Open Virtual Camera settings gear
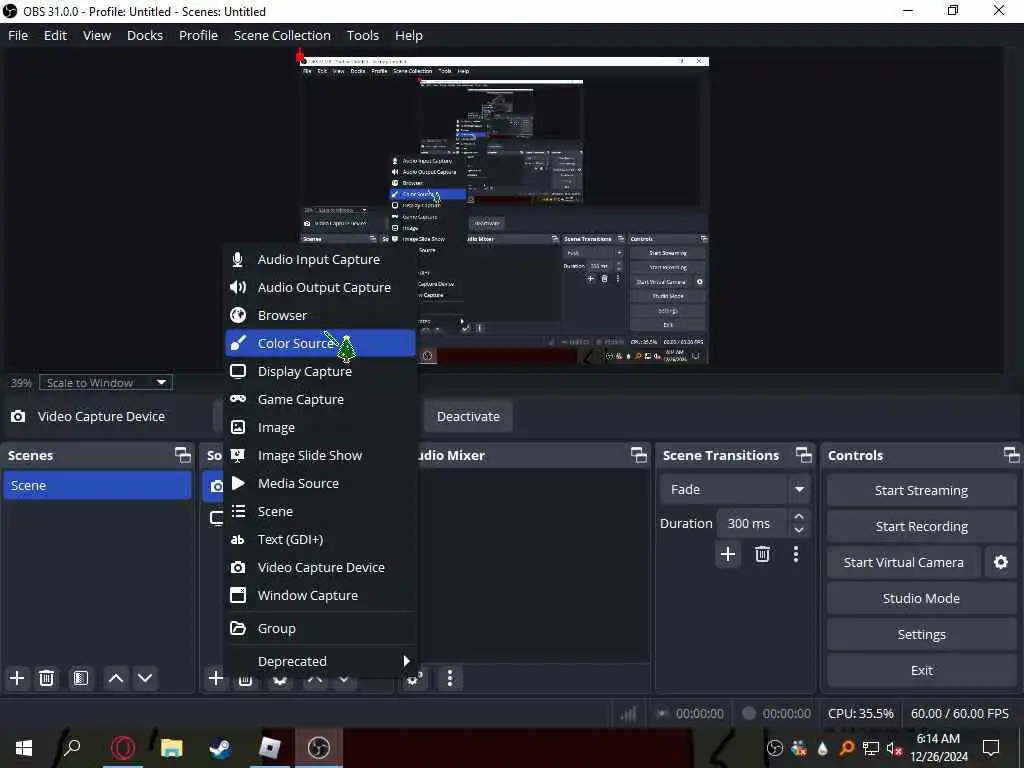Screen dimensions: 1024x768 pos(1000,562)
